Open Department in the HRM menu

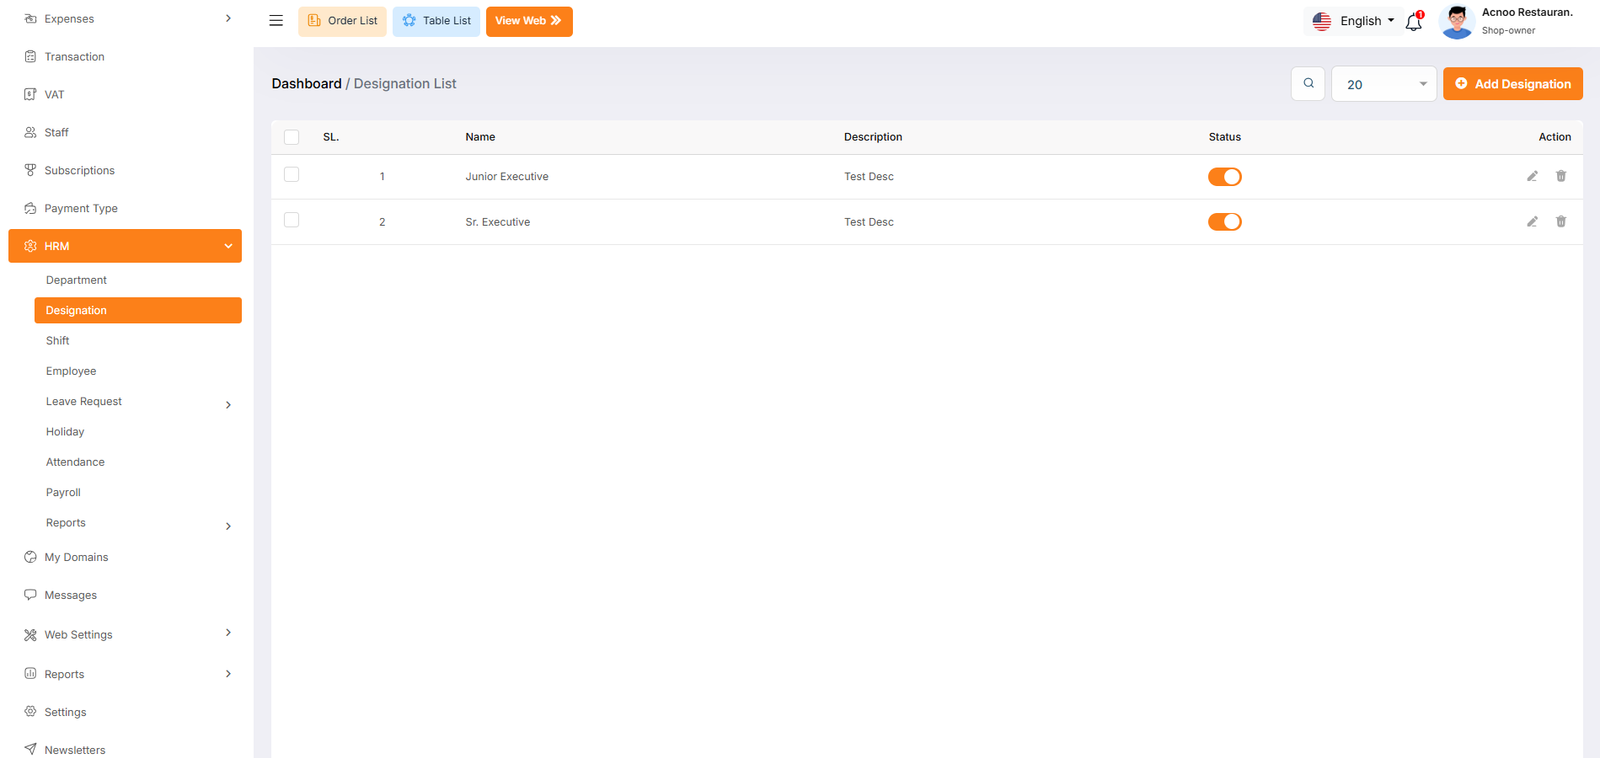click(x=76, y=280)
